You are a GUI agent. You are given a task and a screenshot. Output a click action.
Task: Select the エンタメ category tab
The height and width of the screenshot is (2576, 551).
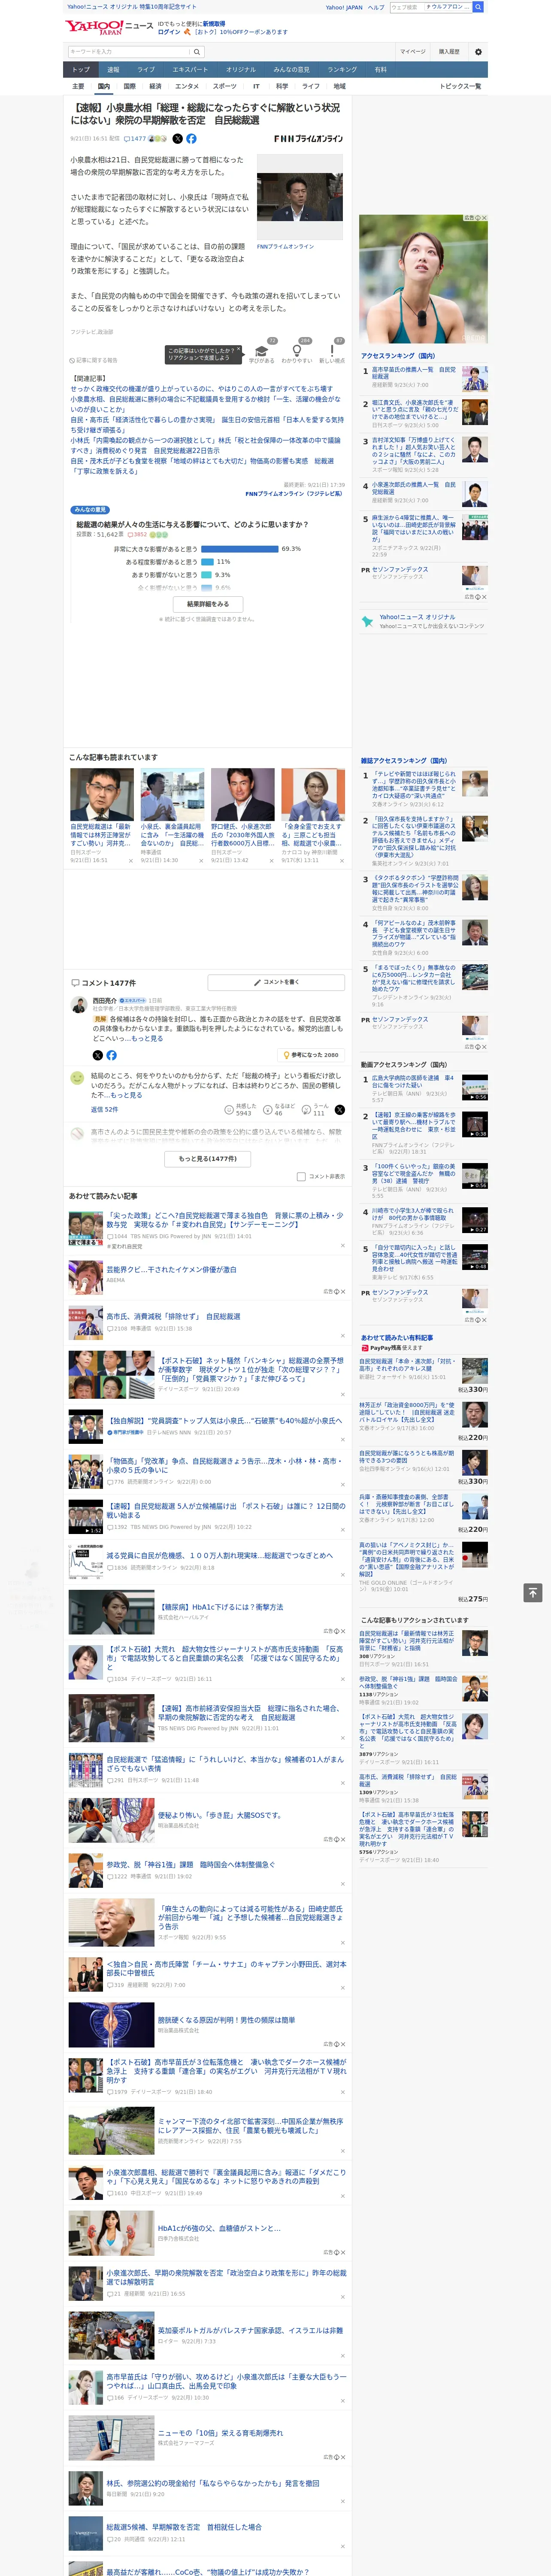187,87
